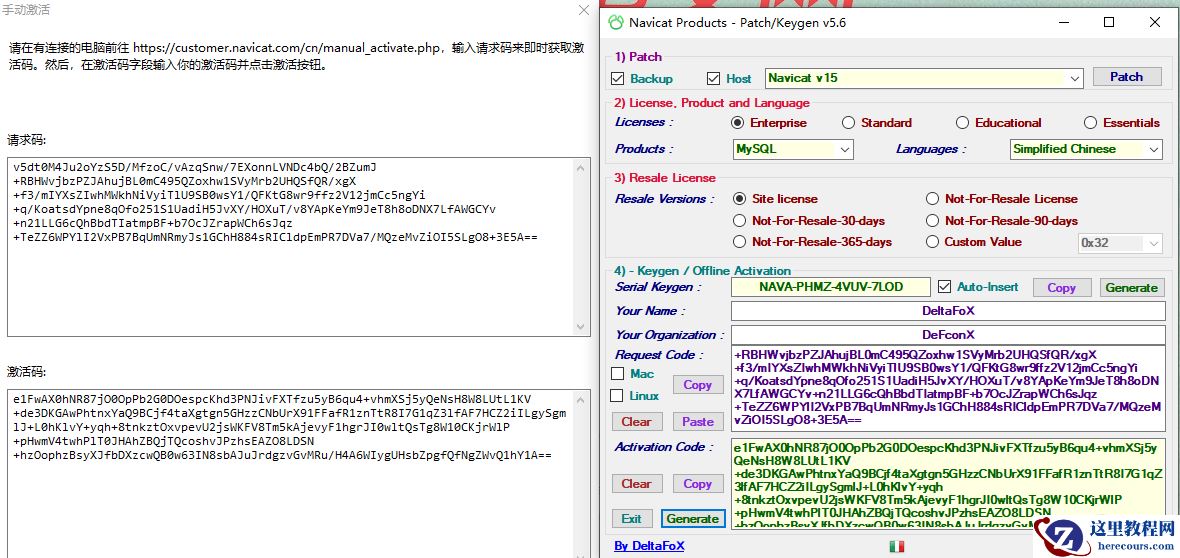
Task: Copy the Request Code in keygen
Action: [698, 385]
